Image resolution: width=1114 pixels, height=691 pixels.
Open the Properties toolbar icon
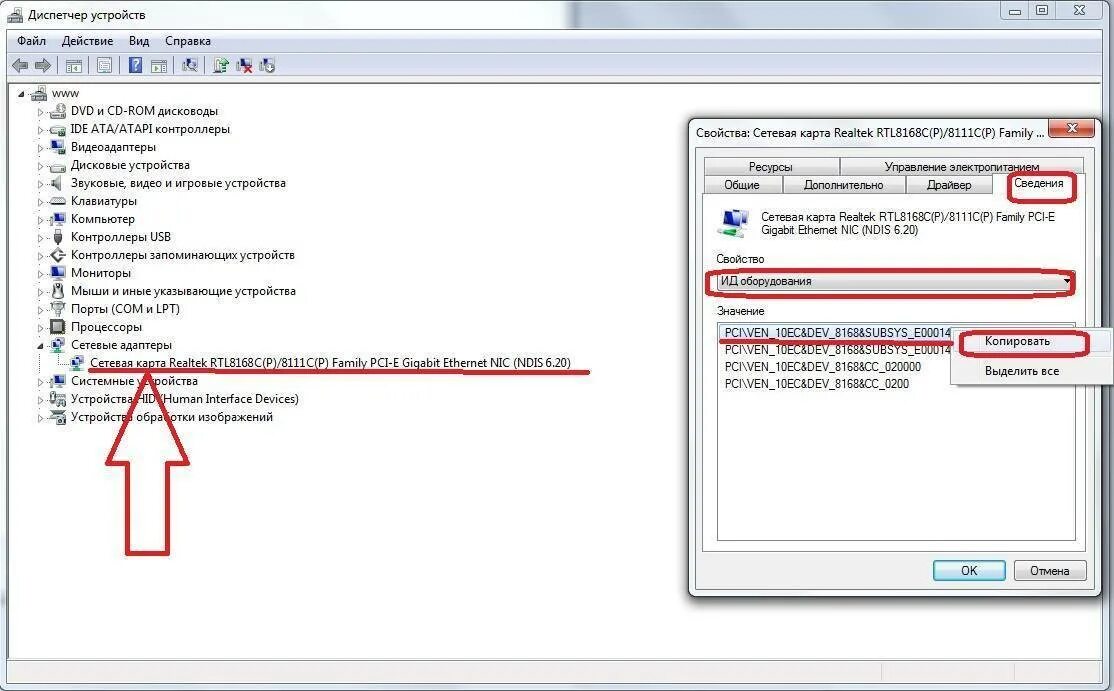104,66
